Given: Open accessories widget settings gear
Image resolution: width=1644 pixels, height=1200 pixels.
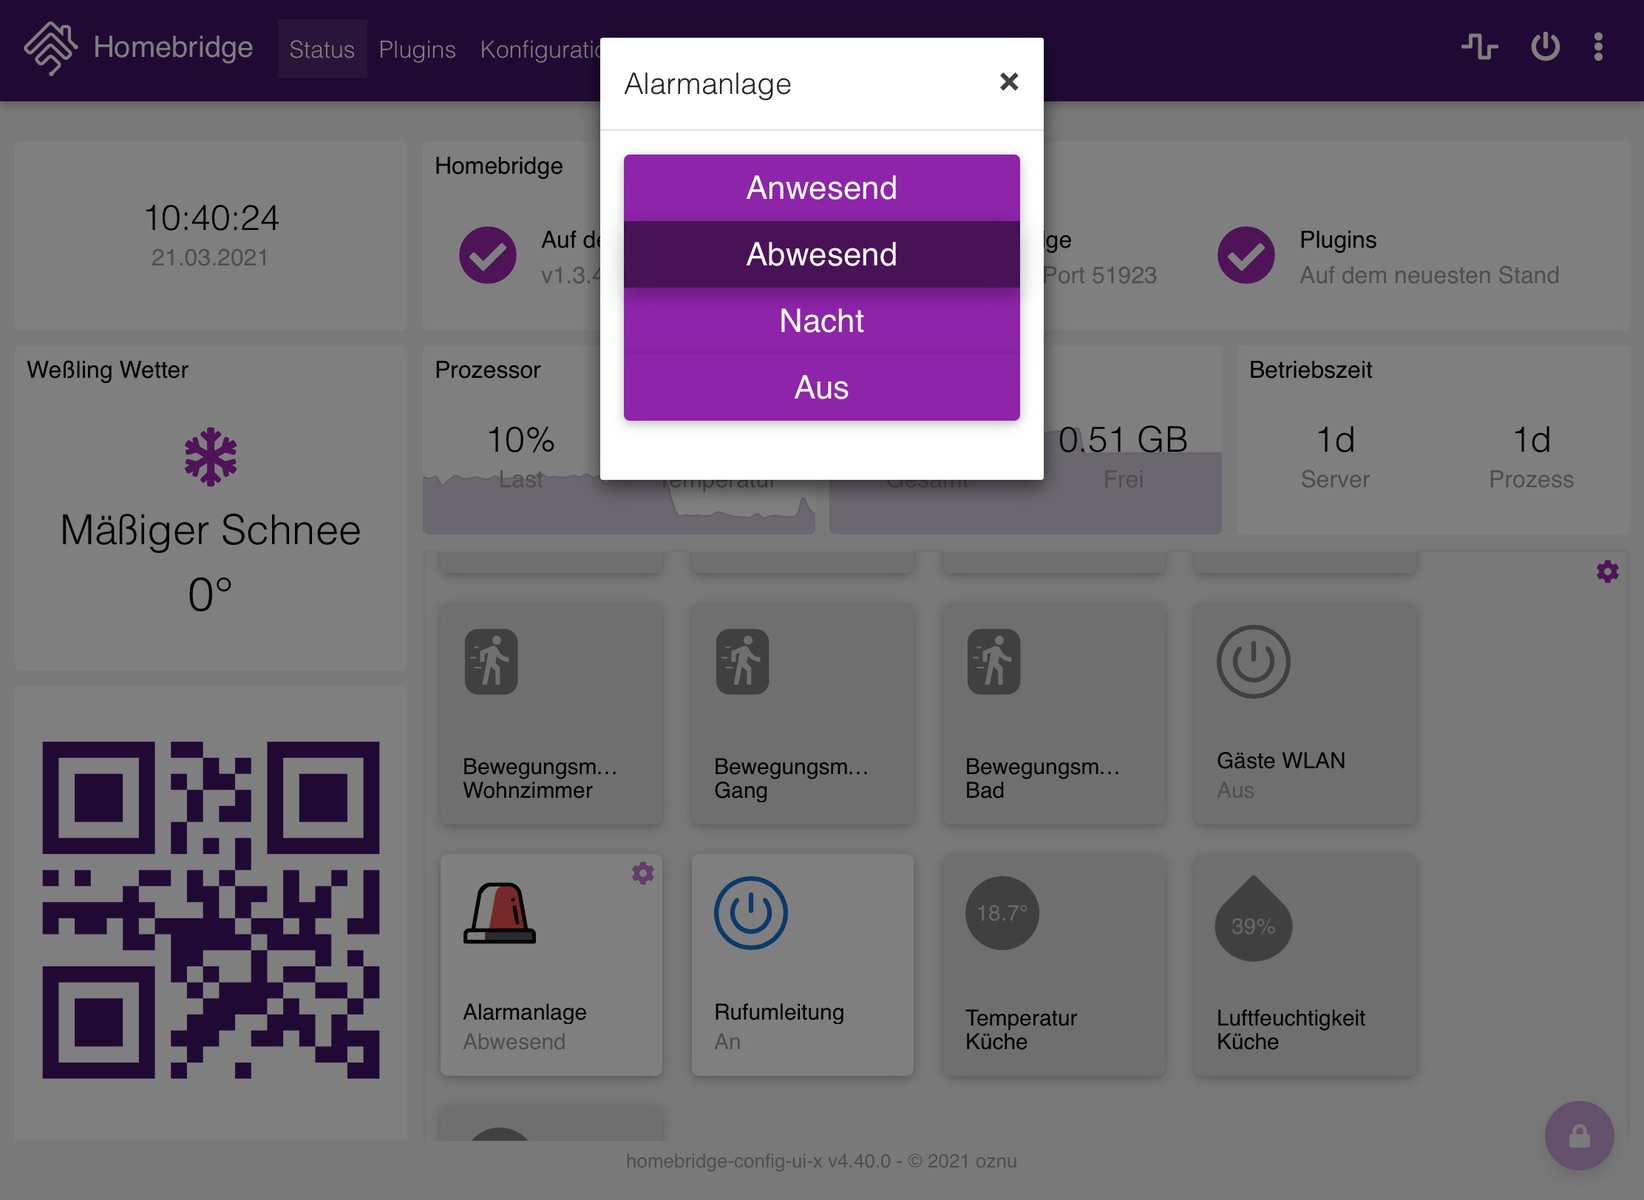Looking at the screenshot, I should (x=1607, y=571).
